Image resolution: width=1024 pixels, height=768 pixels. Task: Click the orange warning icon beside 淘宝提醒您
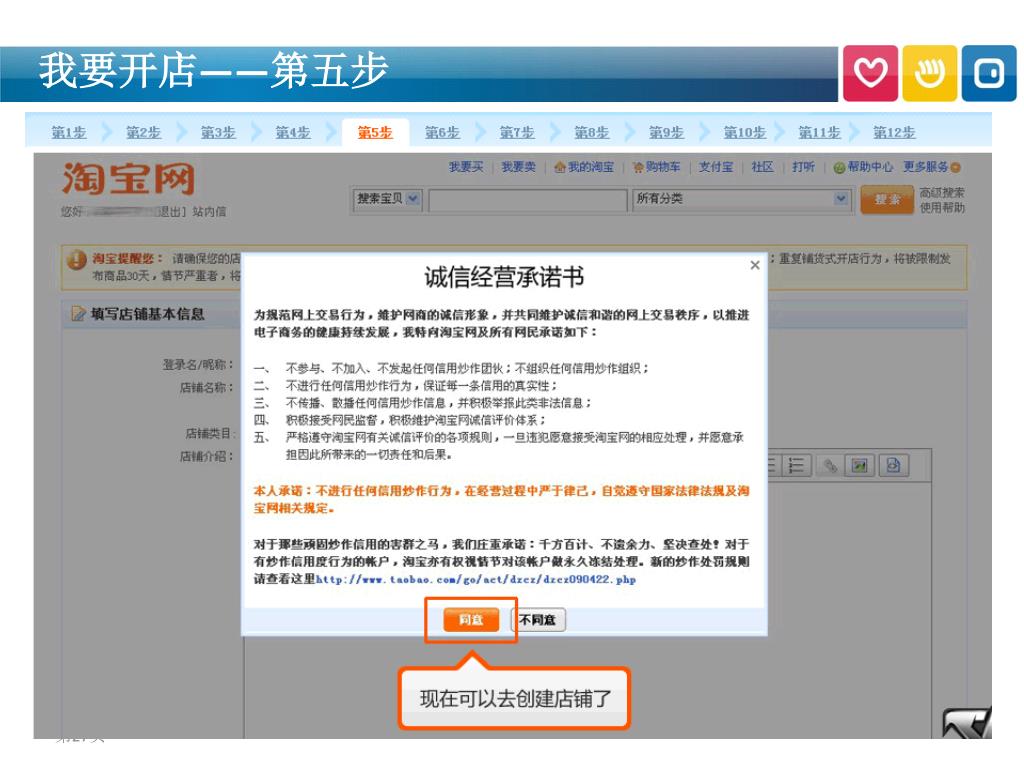coord(76,260)
